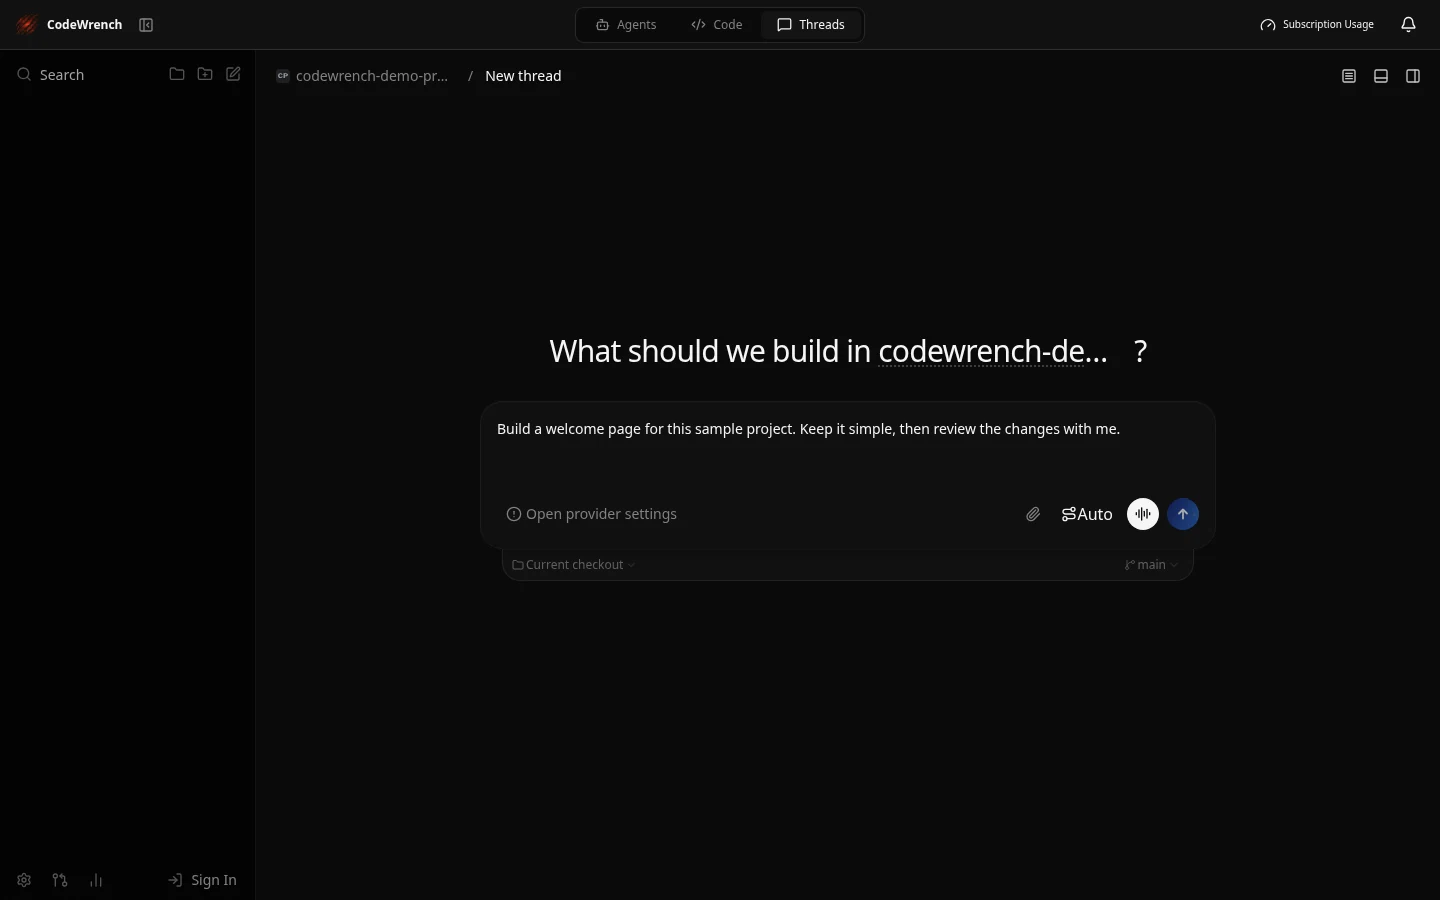Open the folder icon in the sidebar header
The image size is (1440, 900).
click(177, 74)
